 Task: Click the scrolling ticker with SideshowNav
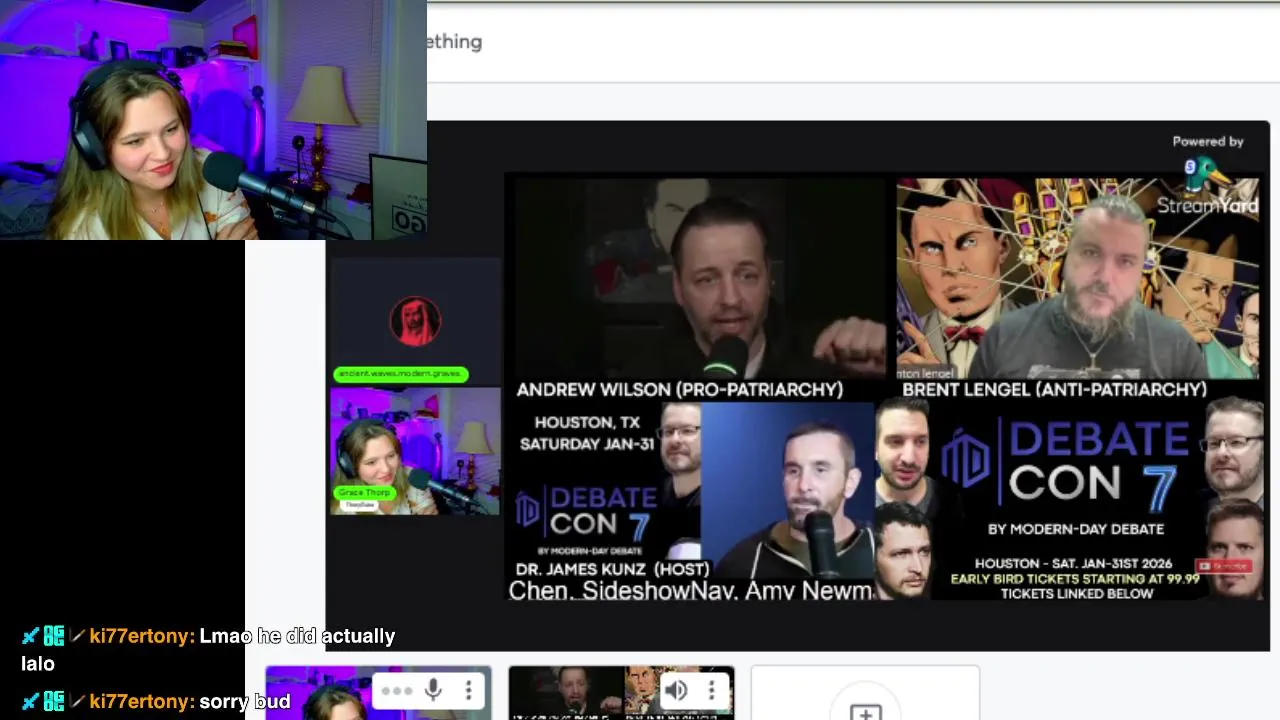690,590
